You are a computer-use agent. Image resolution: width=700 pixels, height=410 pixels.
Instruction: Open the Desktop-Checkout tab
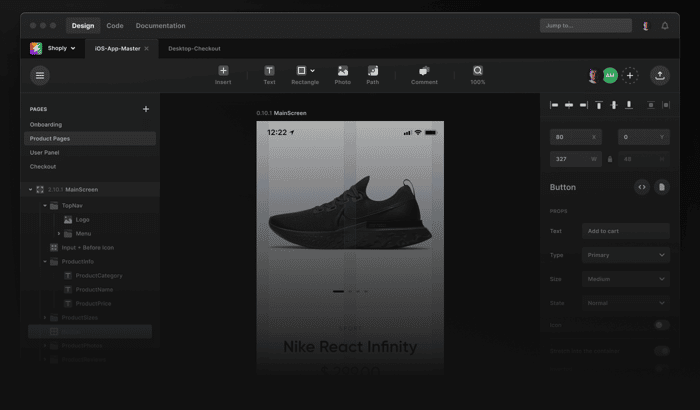pyautogui.click(x=194, y=49)
